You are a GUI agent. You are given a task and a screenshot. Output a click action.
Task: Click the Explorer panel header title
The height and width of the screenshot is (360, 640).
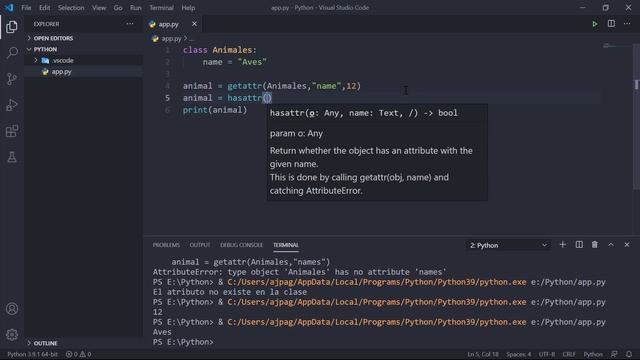(x=46, y=24)
